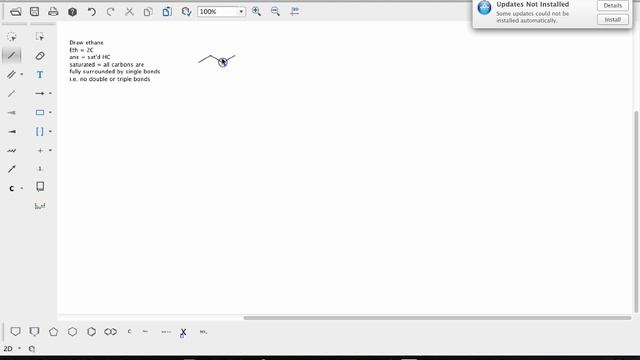640x360 pixels.
Task: Undo the last action
Action: pyautogui.click(x=91, y=11)
